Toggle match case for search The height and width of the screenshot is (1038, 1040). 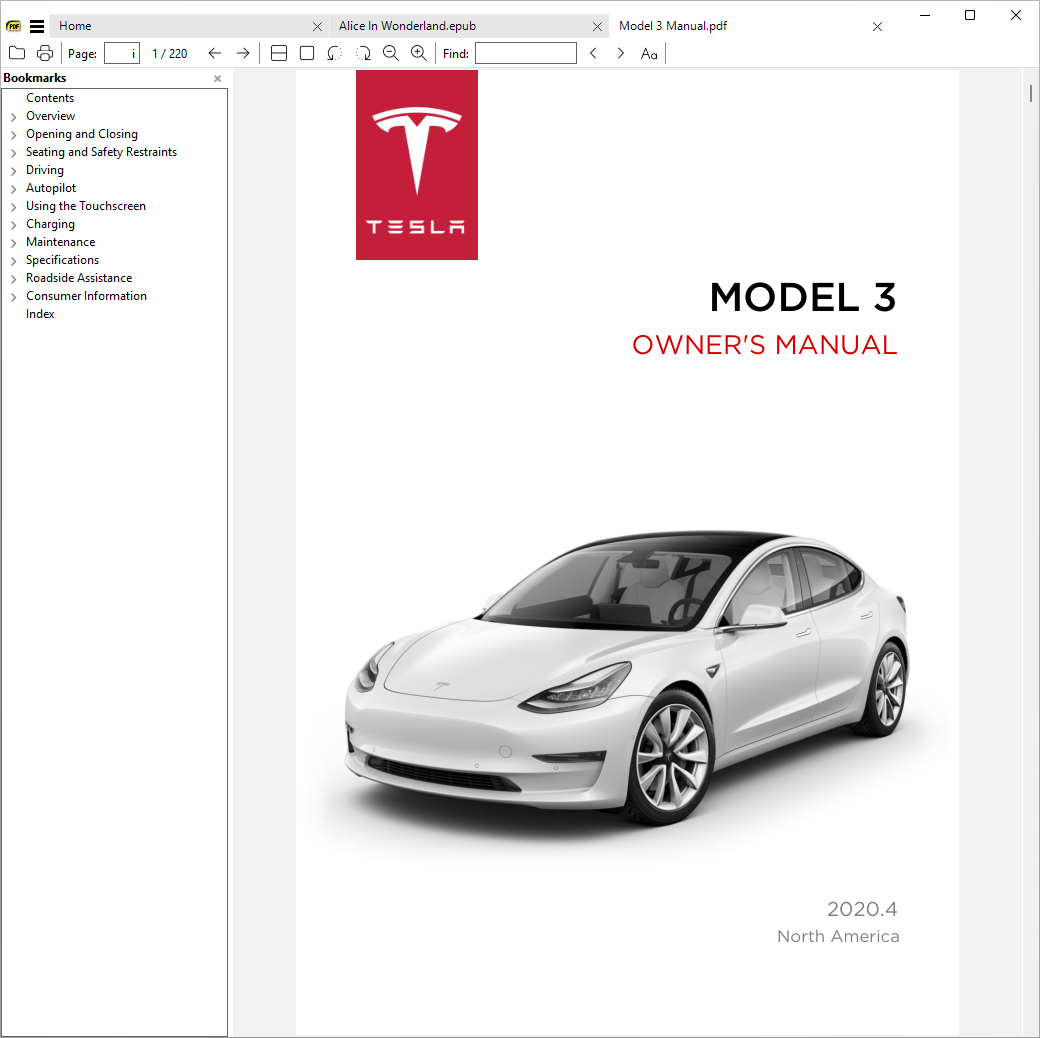(649, 54)
